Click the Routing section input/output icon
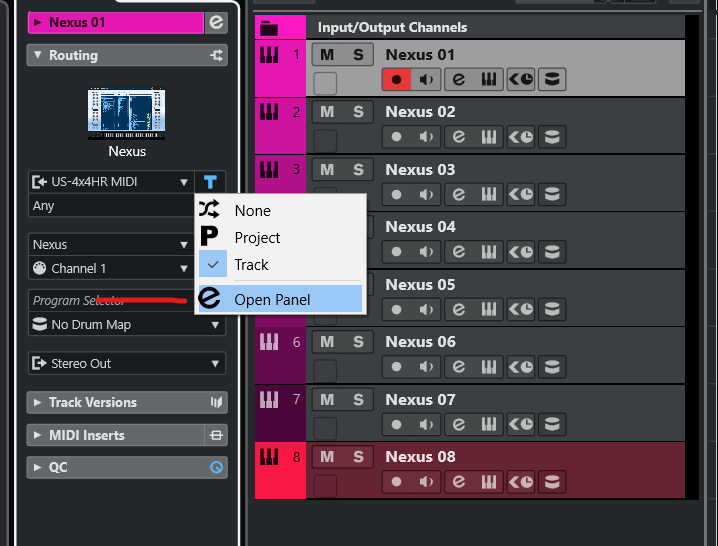The image size is (718, 546). tap(217, 55)
